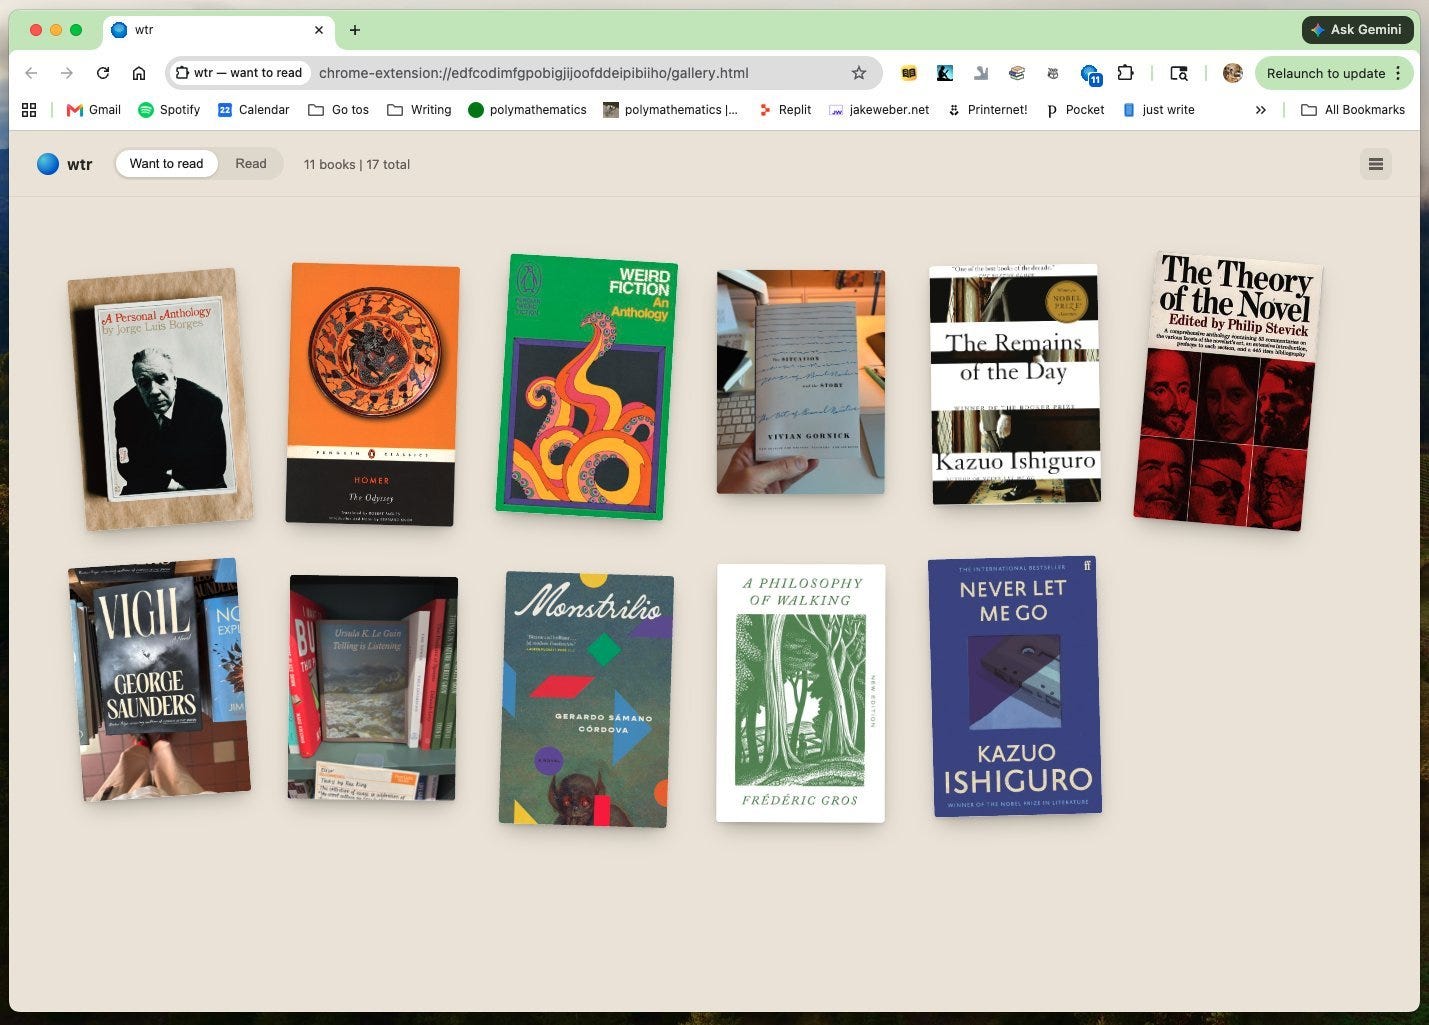Select Vigil by George Saunders cover
This screenshot has width=1429, height=1025.
[x=159, y=680]
